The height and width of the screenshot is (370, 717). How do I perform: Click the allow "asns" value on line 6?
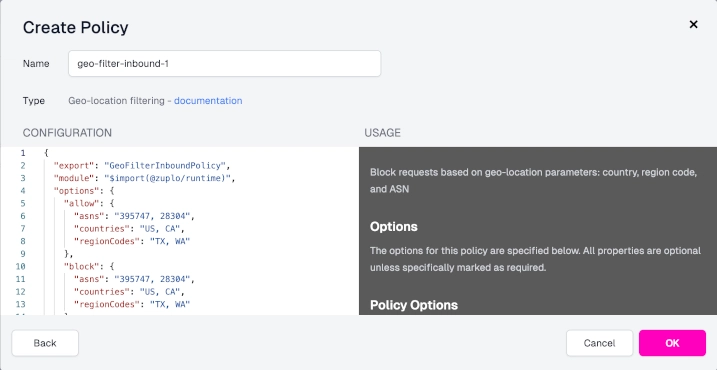point(155,216)
